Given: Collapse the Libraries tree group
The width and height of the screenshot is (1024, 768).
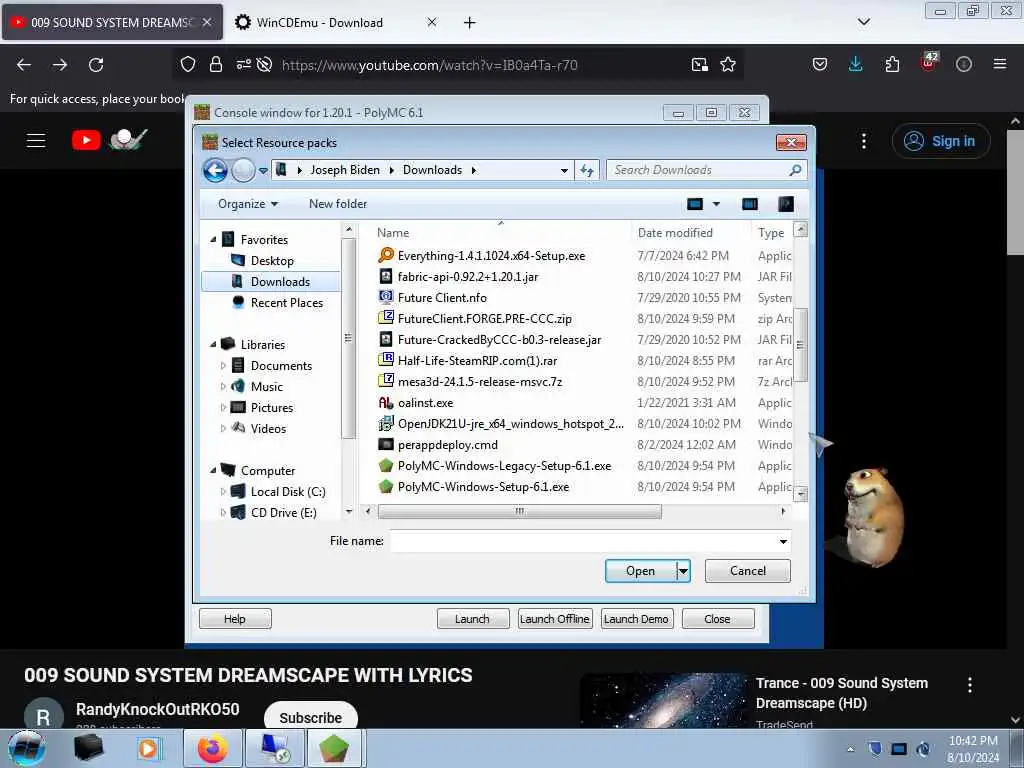Looking at the screenshot, I should 214,344.
